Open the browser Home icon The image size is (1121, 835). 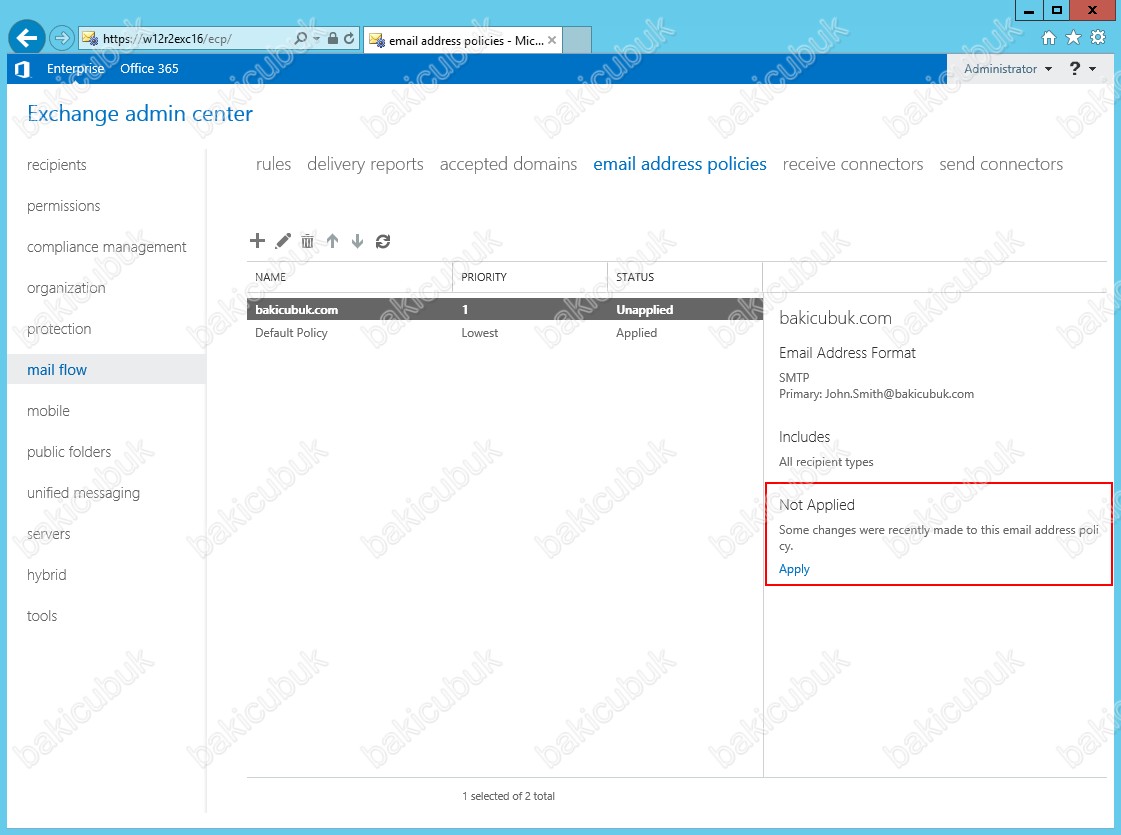click(1048, 38)
